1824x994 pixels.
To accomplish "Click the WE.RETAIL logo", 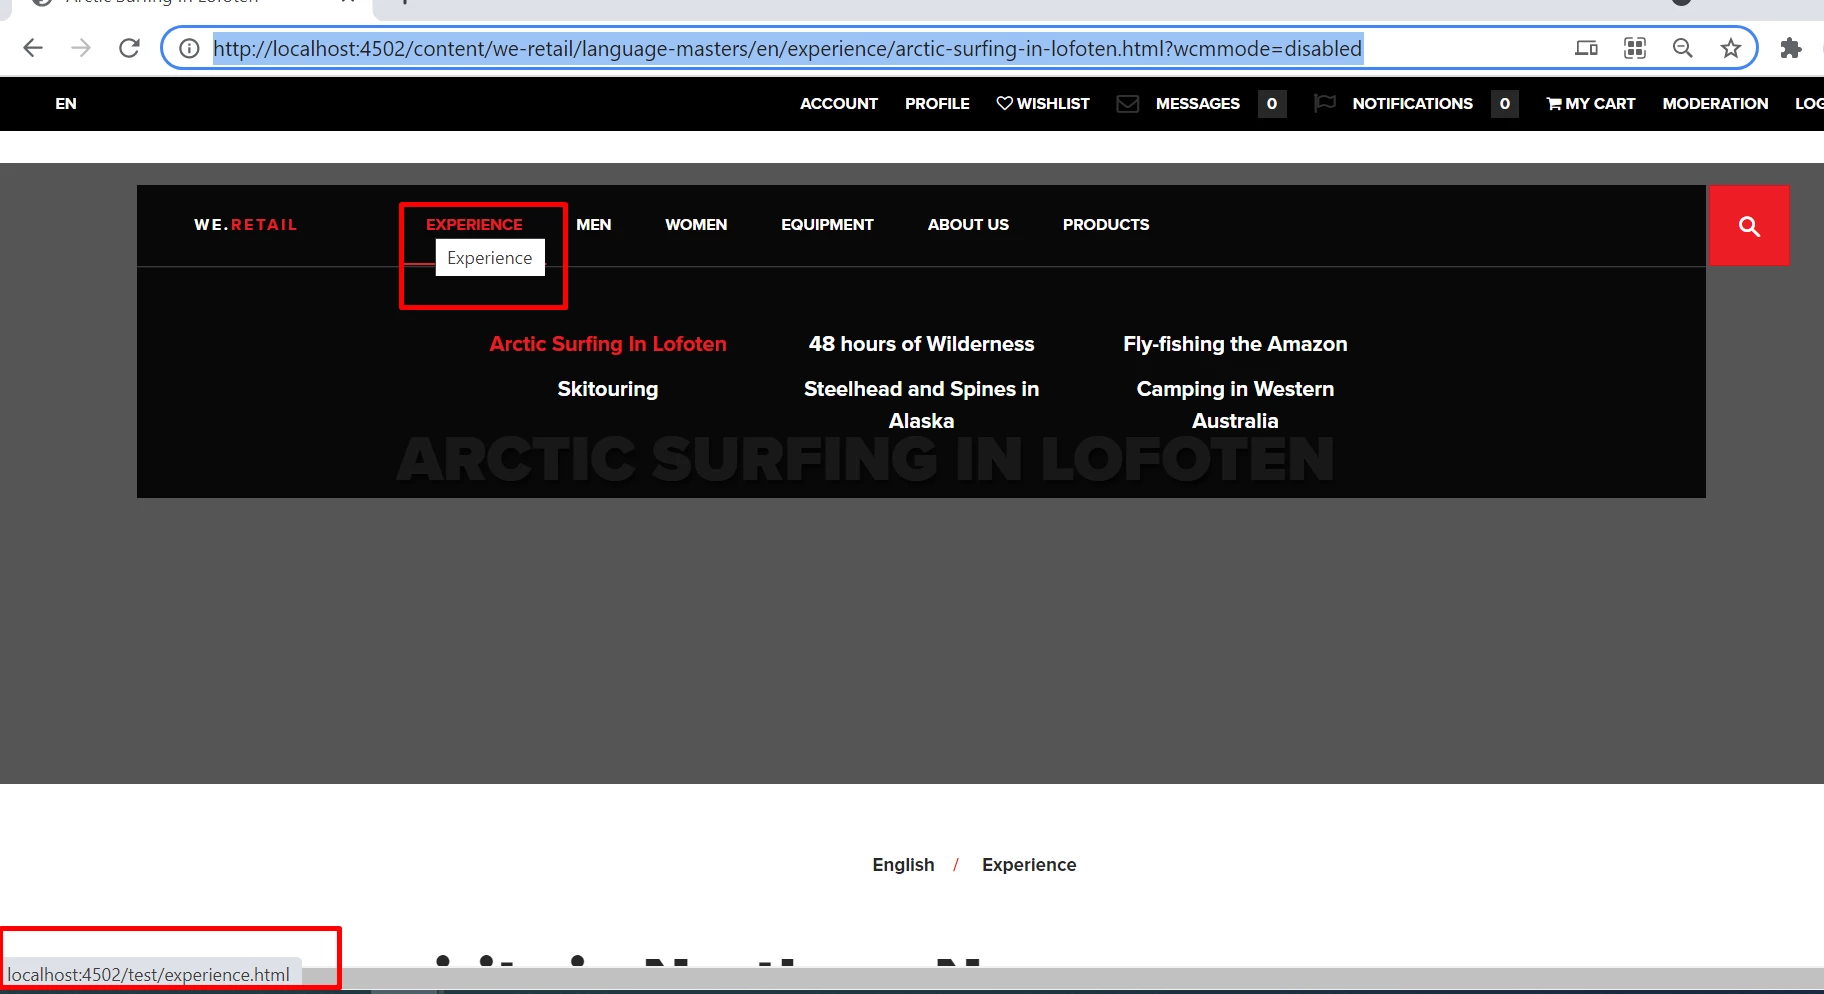I will tap(245, 225).
